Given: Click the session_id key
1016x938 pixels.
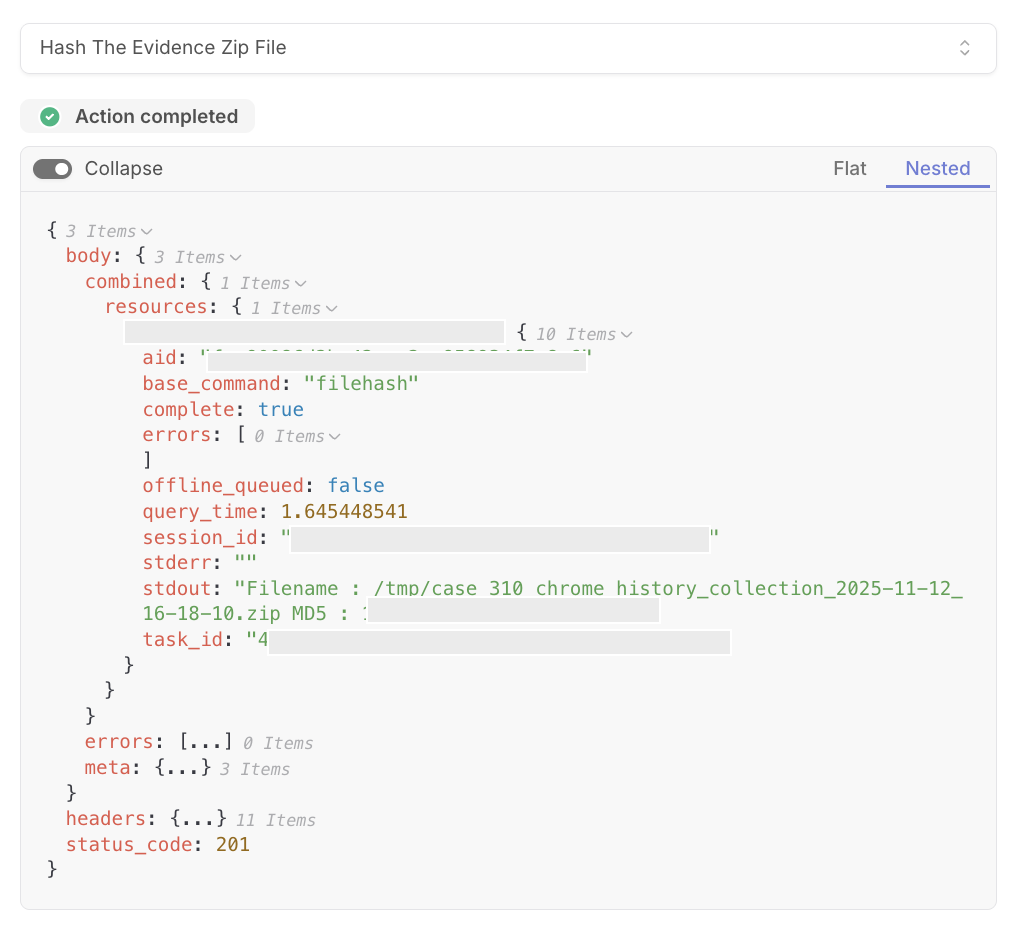Looking at the screenshot, I should (200, 538).
